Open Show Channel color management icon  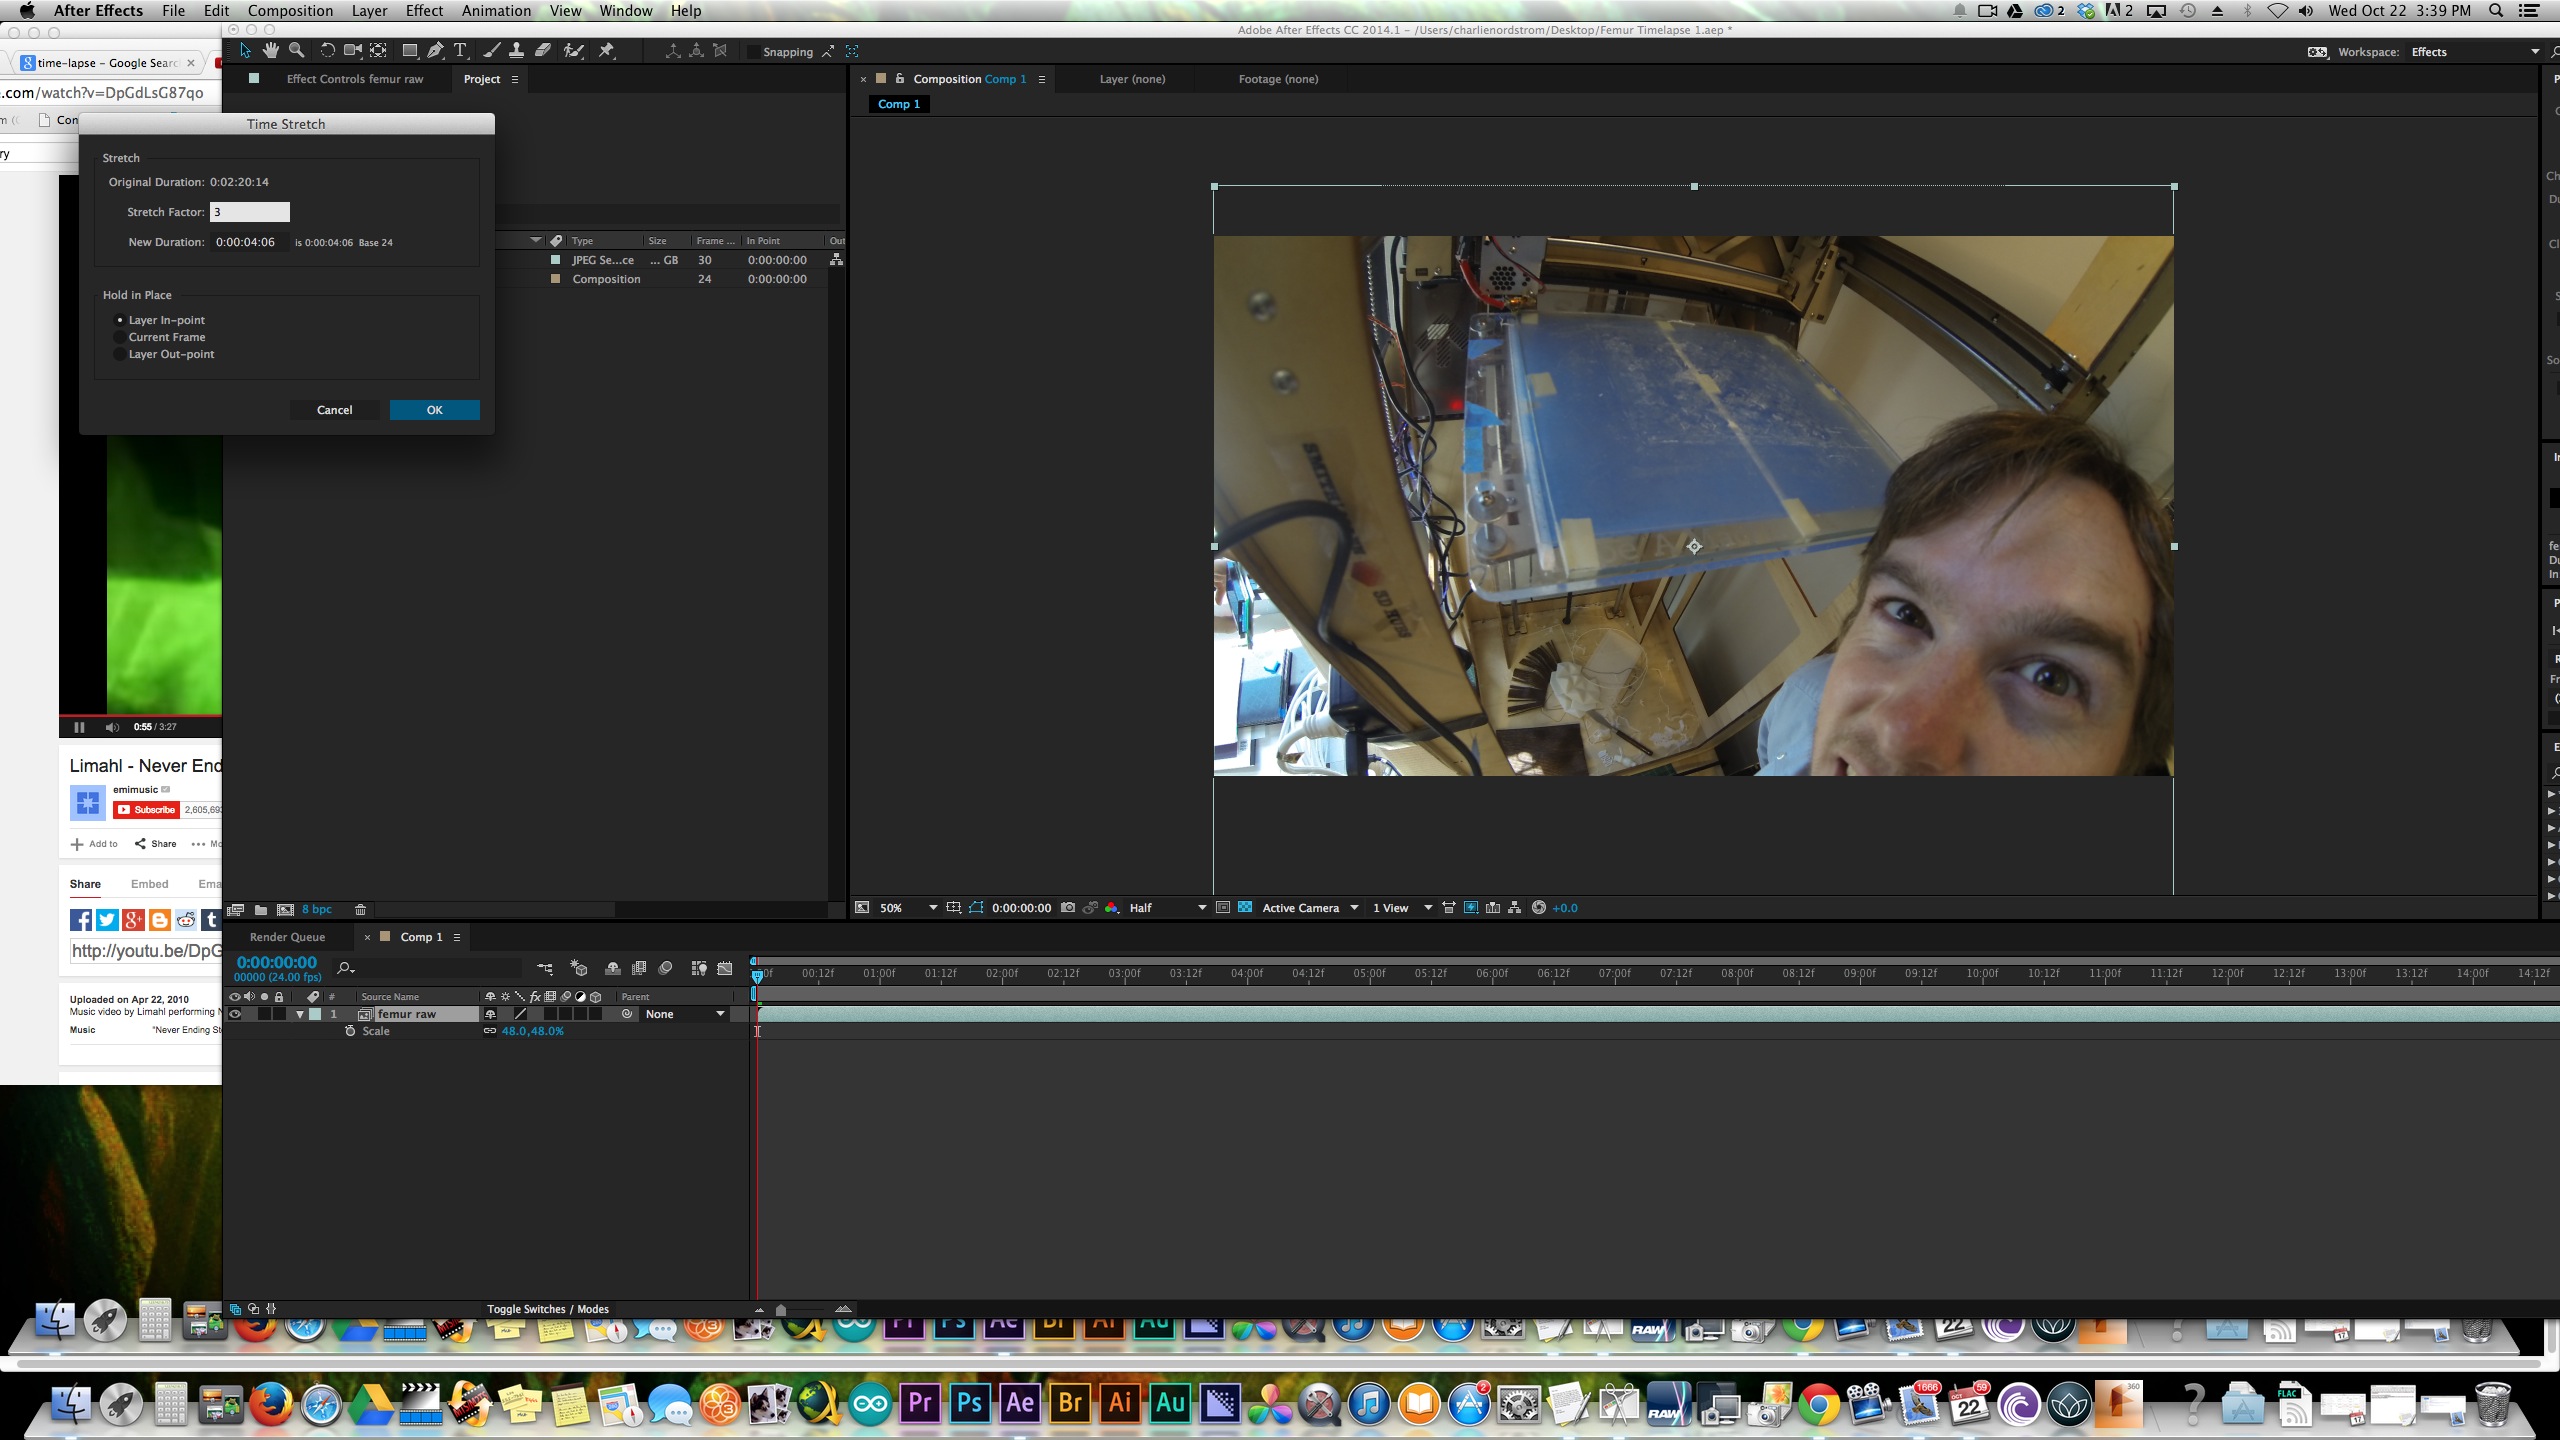[x=1112, y=908]
